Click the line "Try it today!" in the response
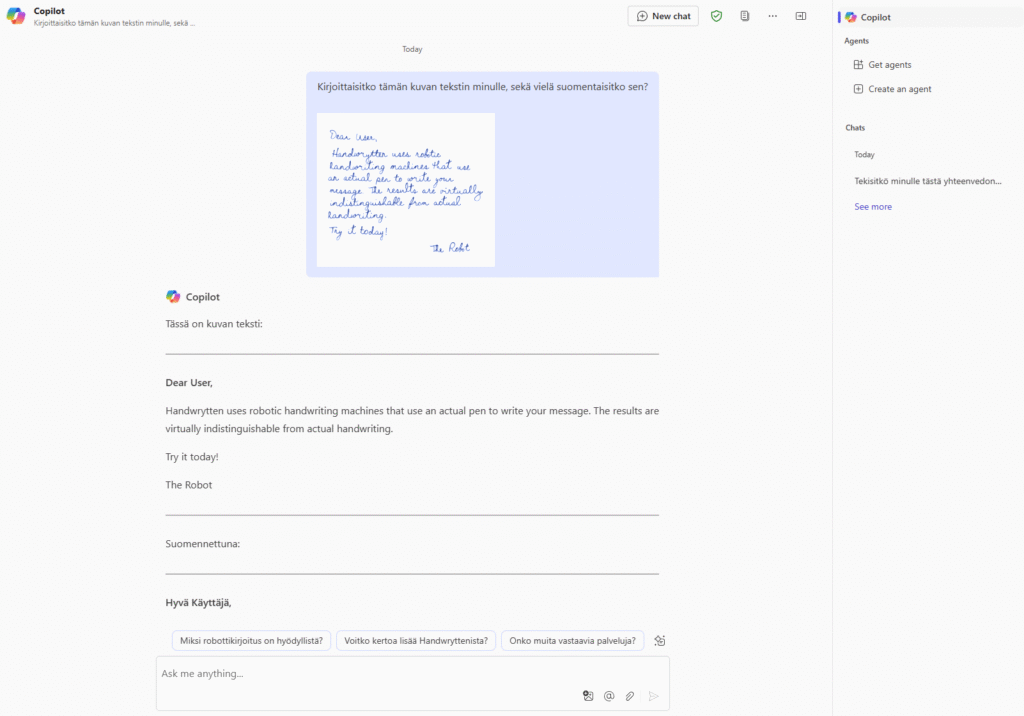The image size is (1024, 716). coord(191,457)
